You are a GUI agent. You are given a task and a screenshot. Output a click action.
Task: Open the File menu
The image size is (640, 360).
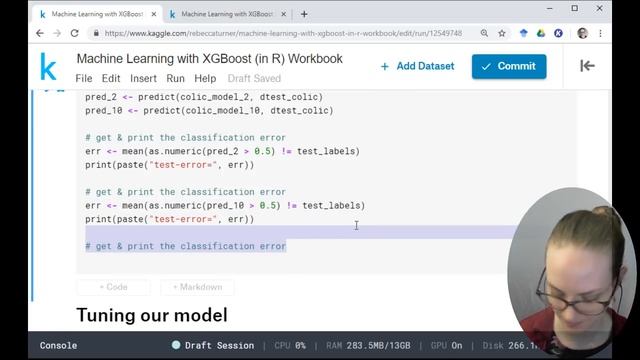point(84,78)
